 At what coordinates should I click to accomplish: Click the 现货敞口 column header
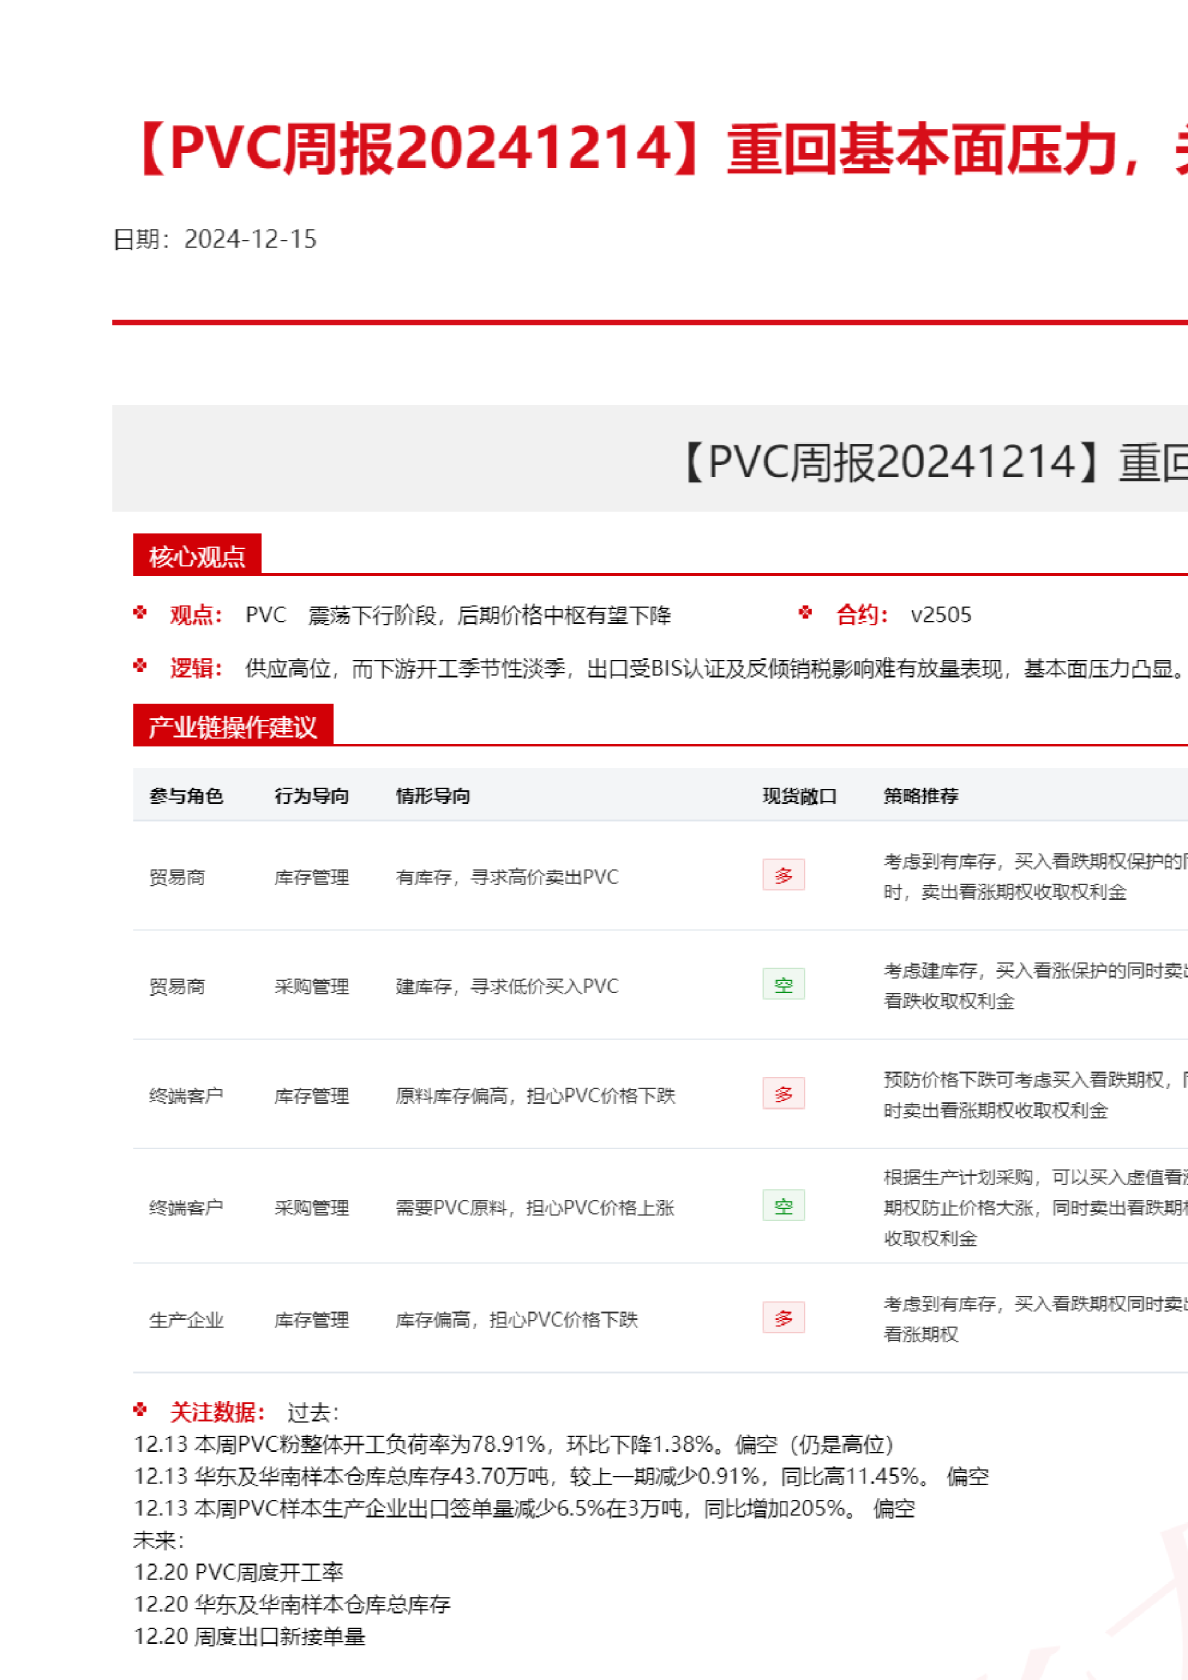[x=799, y=796]
